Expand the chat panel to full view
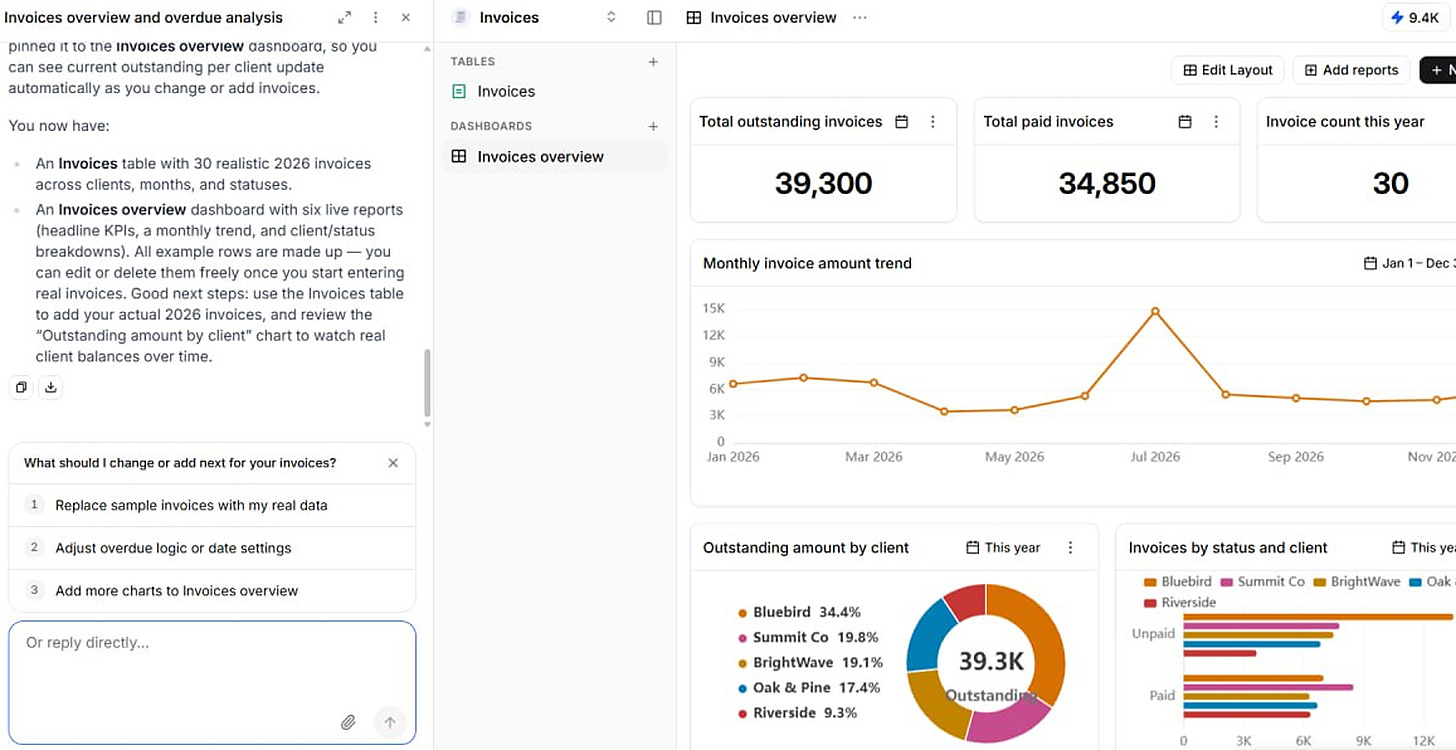The image size is (1456, 750). [x=345, y=18]
